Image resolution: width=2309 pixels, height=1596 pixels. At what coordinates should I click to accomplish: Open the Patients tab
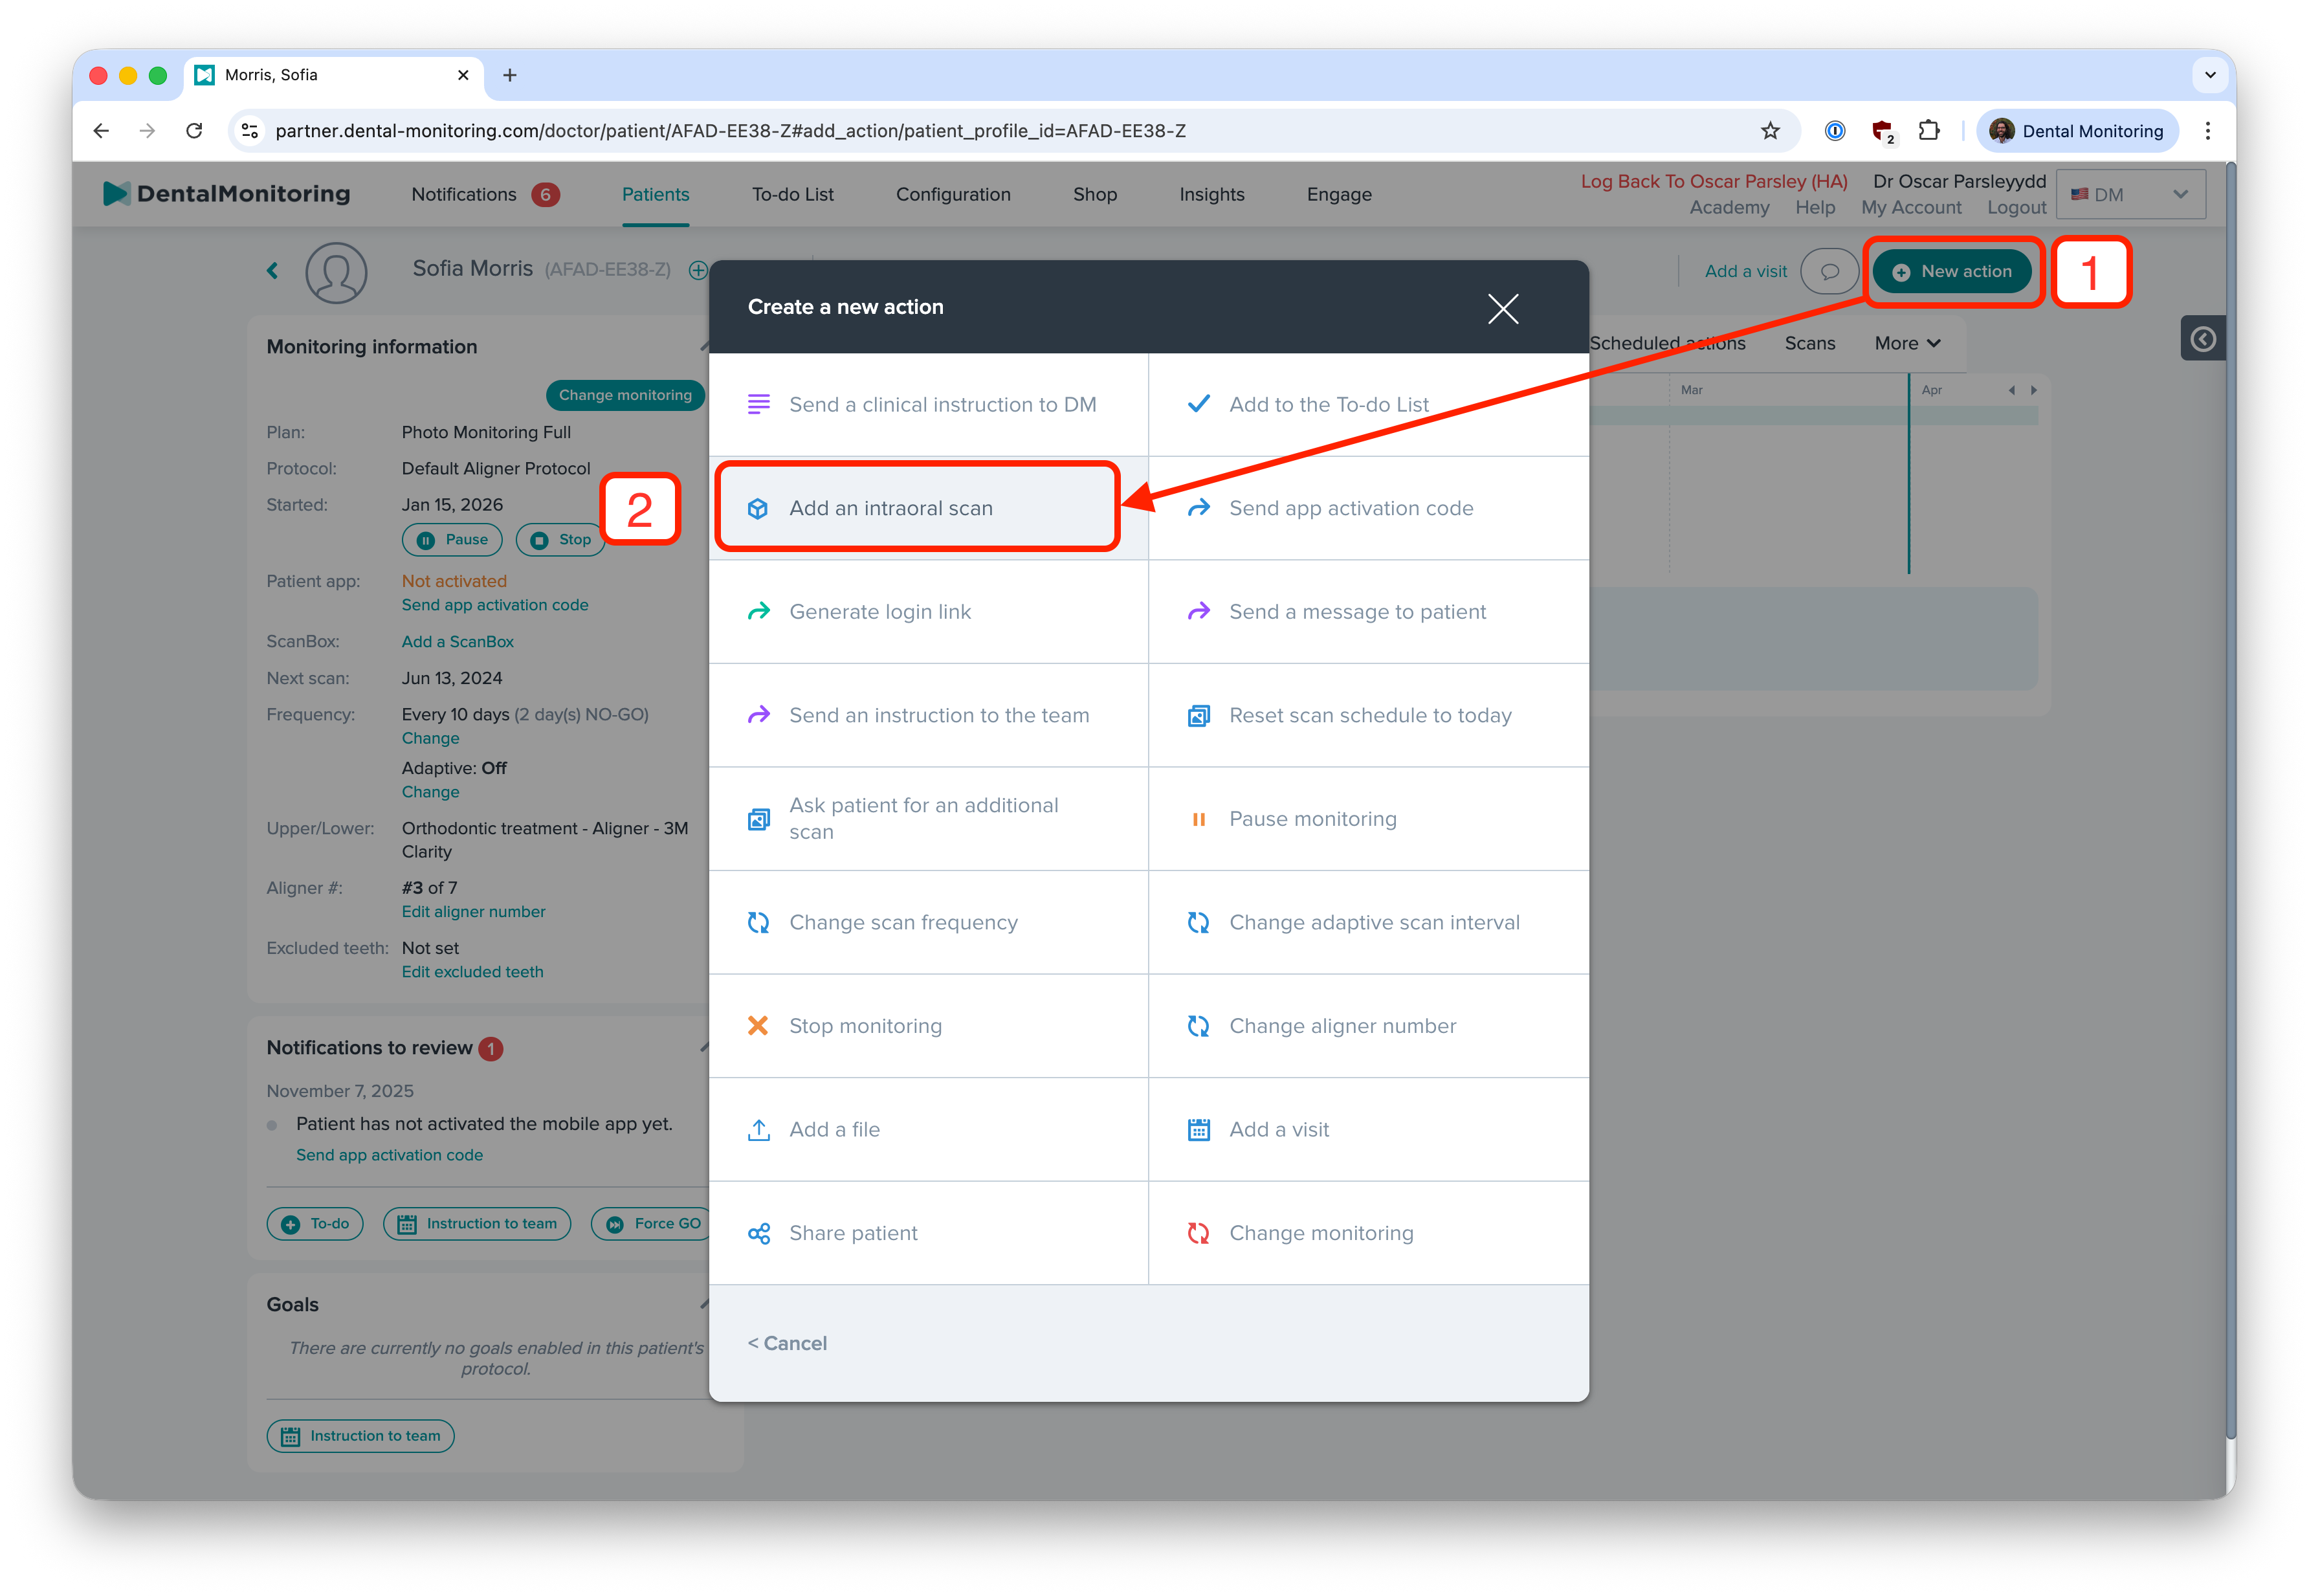(655, 194)
